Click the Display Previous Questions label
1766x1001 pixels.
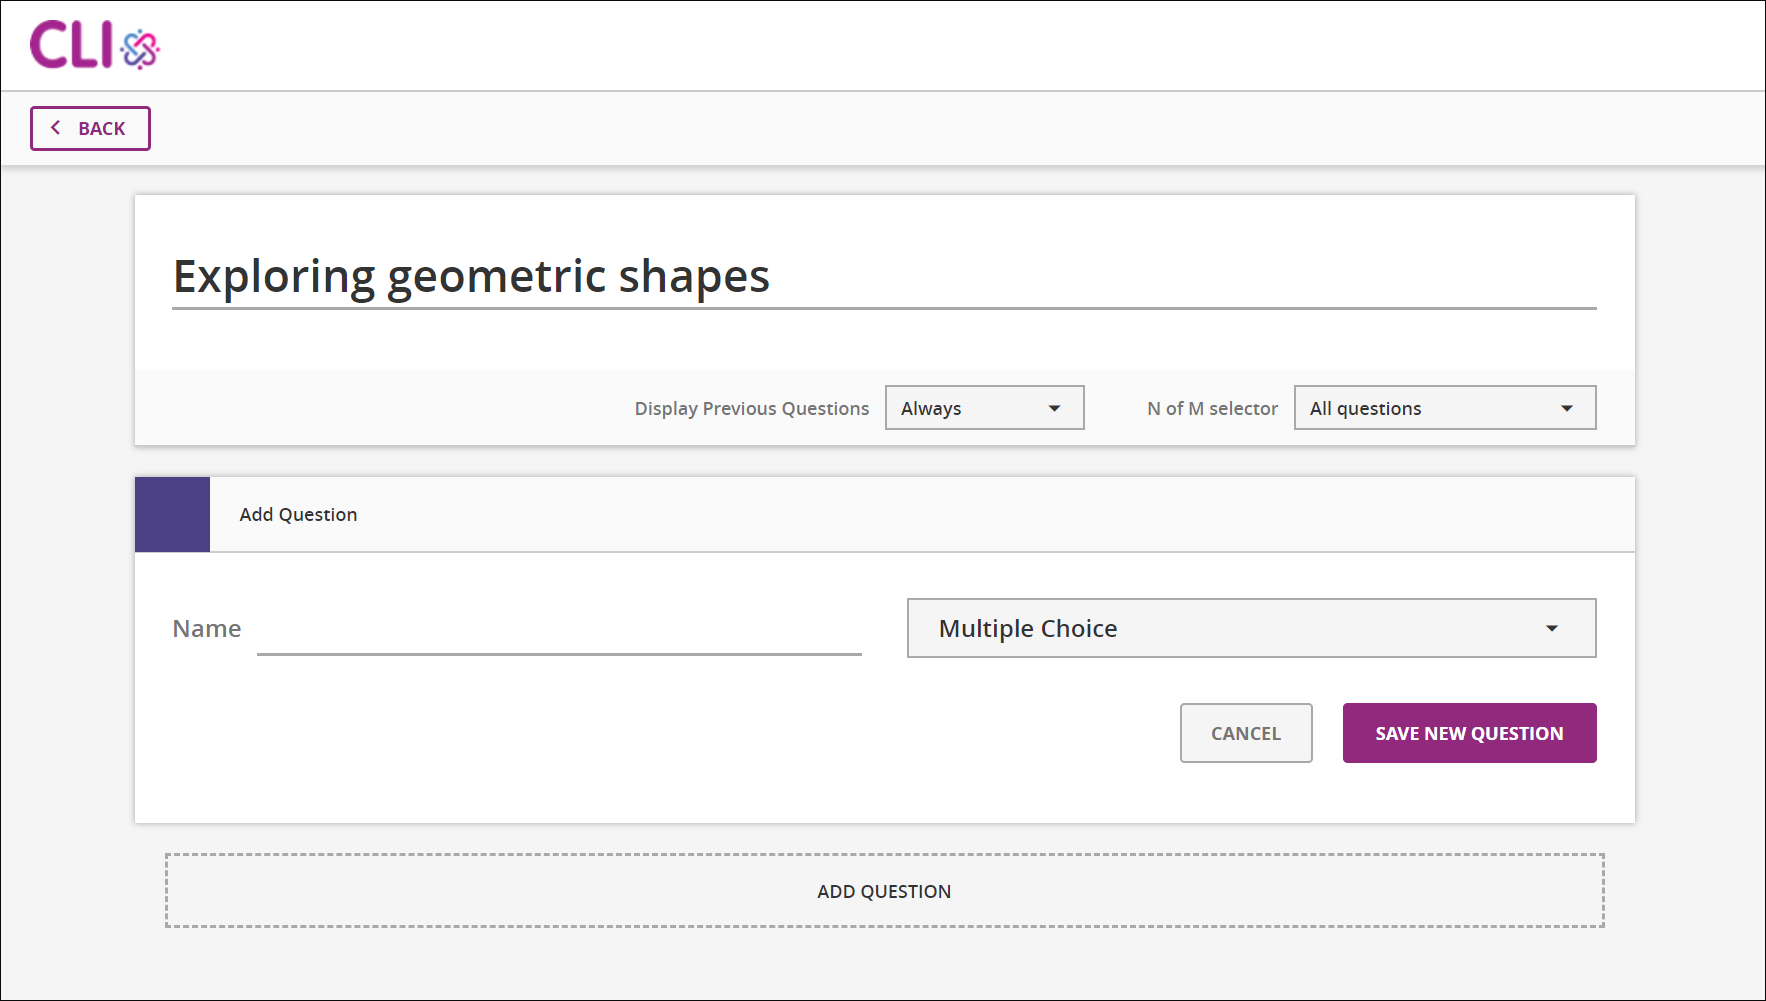(x=750, y=407)
